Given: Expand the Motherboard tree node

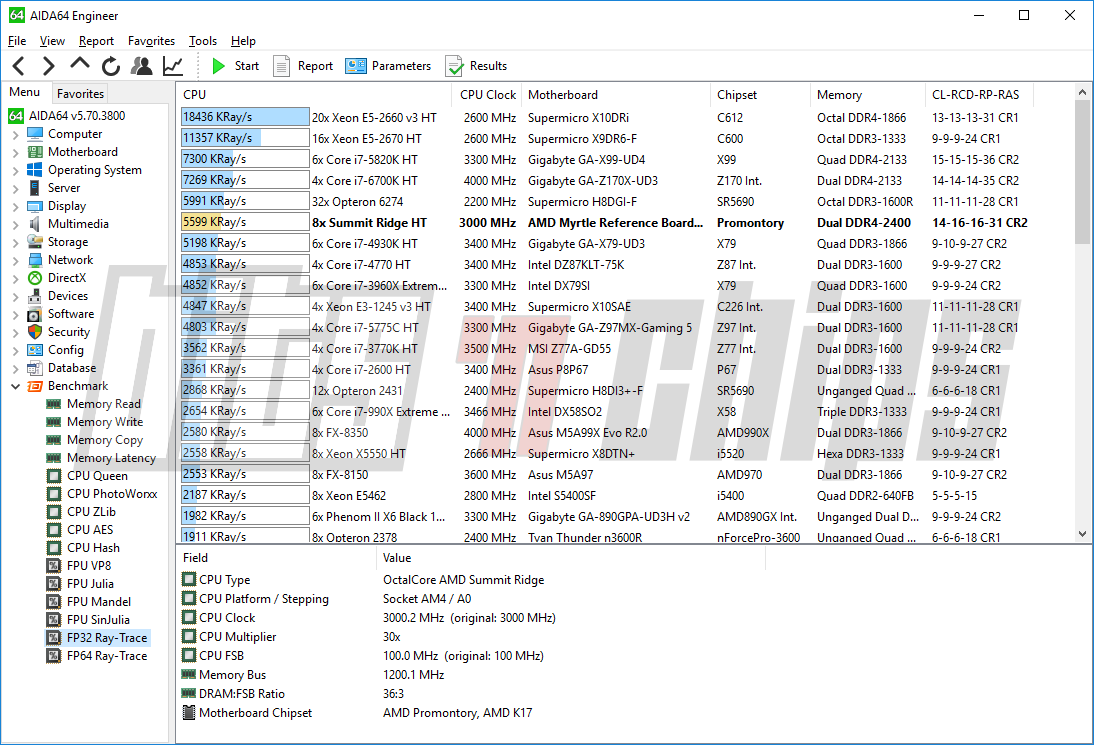Looking at the screenshot, I should coord(15,152).
